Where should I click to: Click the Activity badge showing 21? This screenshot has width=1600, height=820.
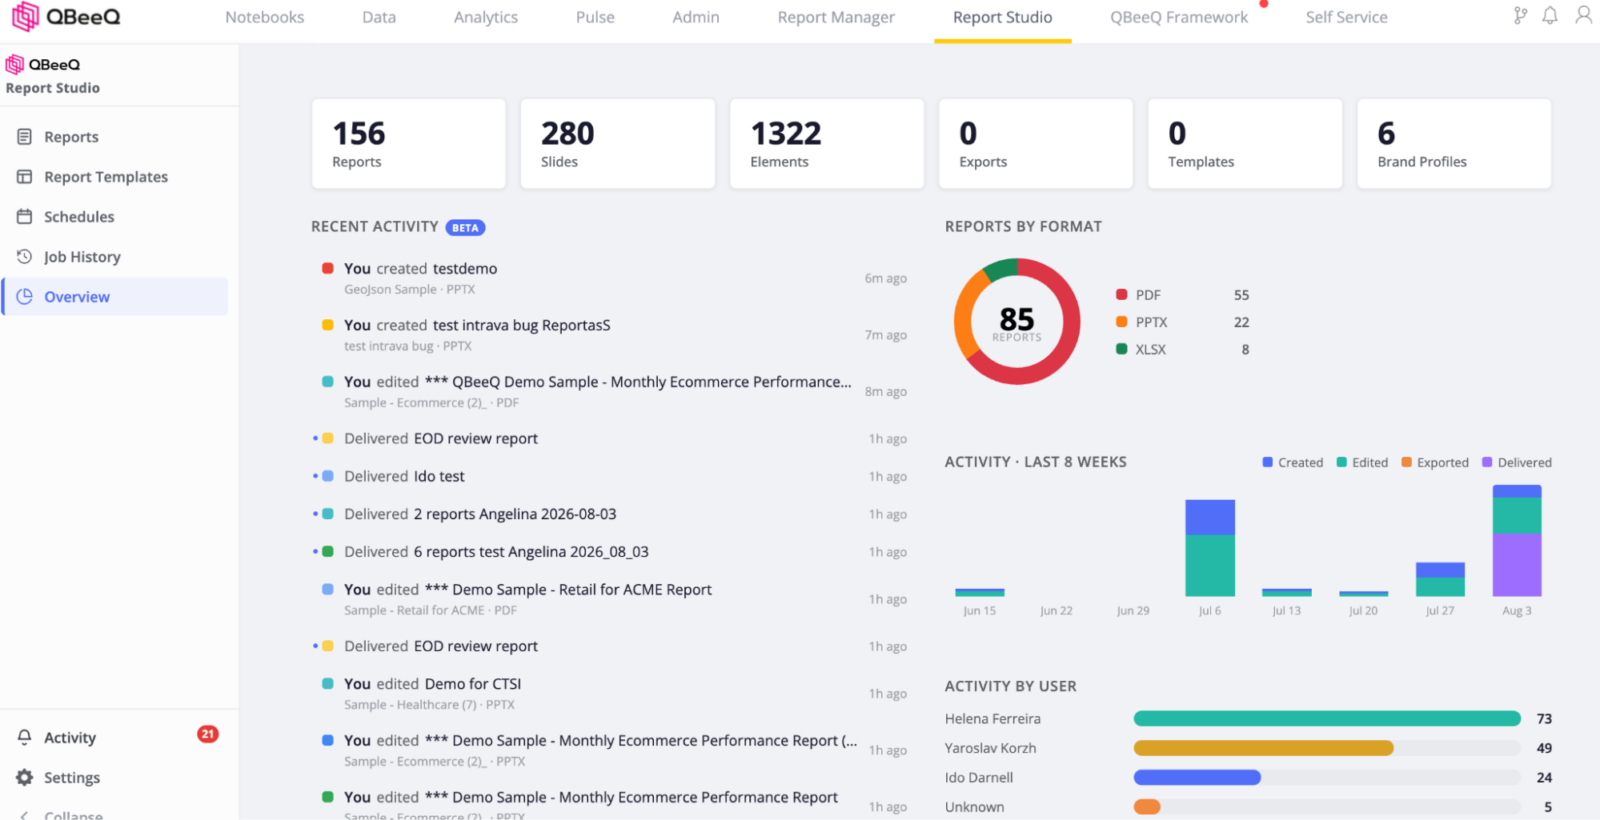208,734
